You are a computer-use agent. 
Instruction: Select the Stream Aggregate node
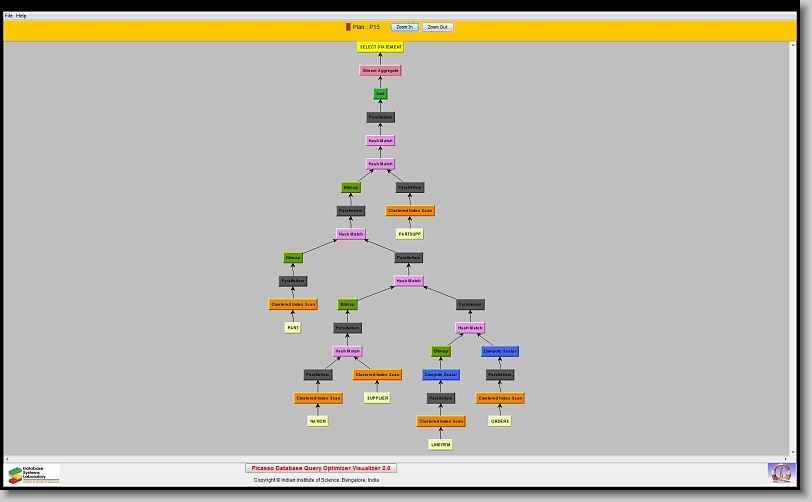380,71
